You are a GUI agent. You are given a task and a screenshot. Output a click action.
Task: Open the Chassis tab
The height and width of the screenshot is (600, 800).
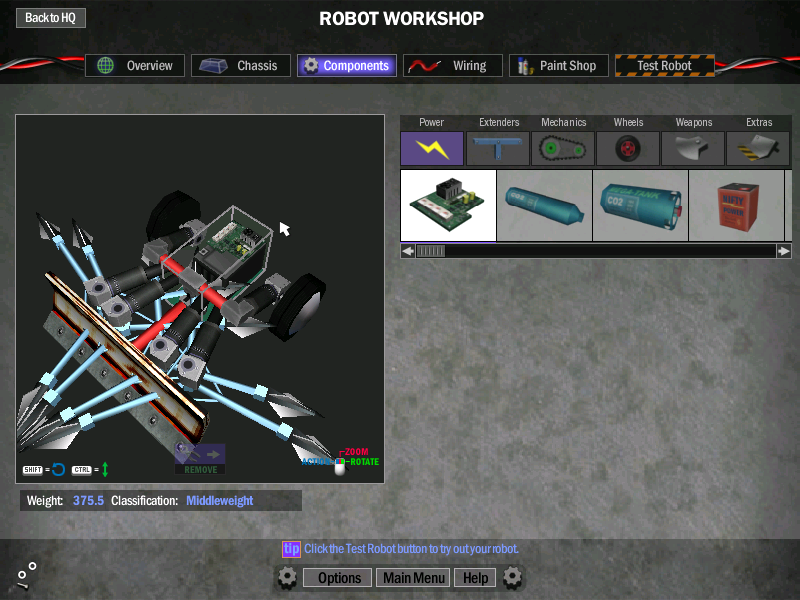coord(241,65)
